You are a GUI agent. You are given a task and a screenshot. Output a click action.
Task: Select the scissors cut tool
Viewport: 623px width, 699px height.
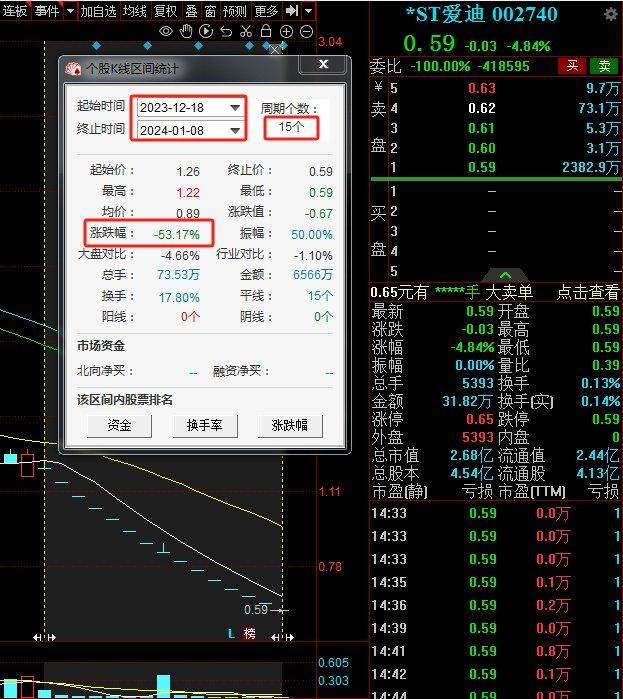click(246, 31)
